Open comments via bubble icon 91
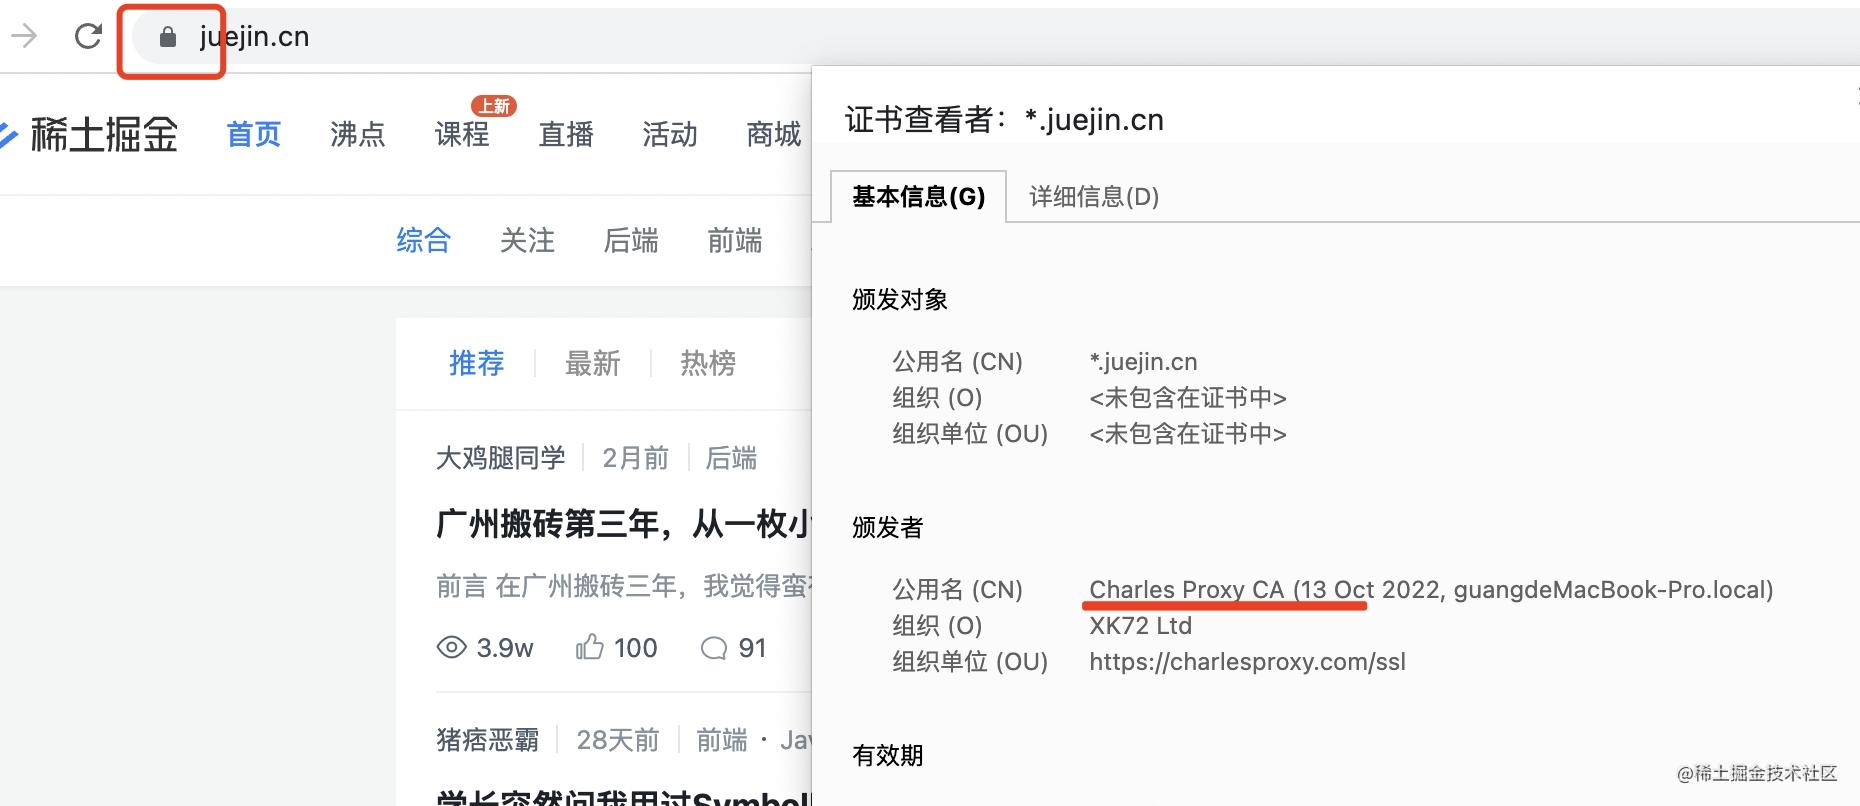The image size is (1860, 806). (x=714, y=648)
